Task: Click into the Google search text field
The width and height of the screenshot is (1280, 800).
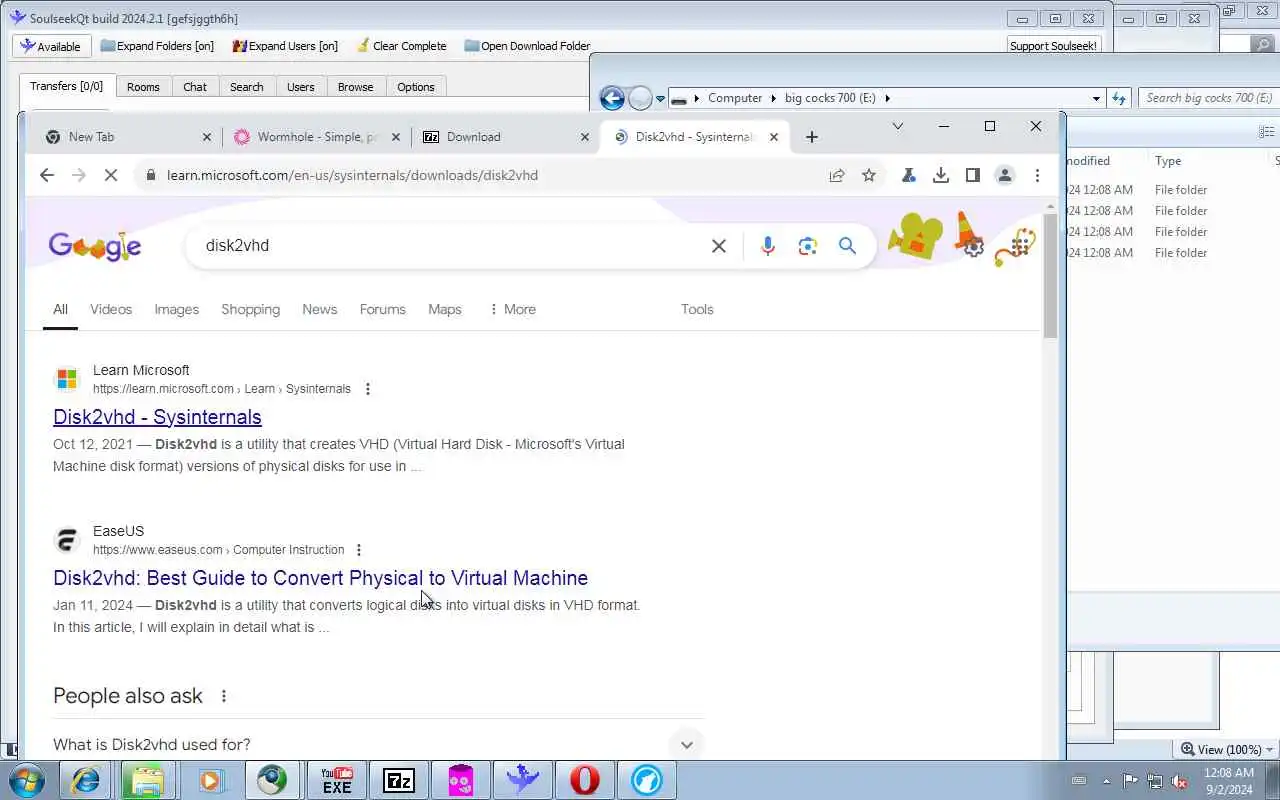Action: [x=450, y=246]
